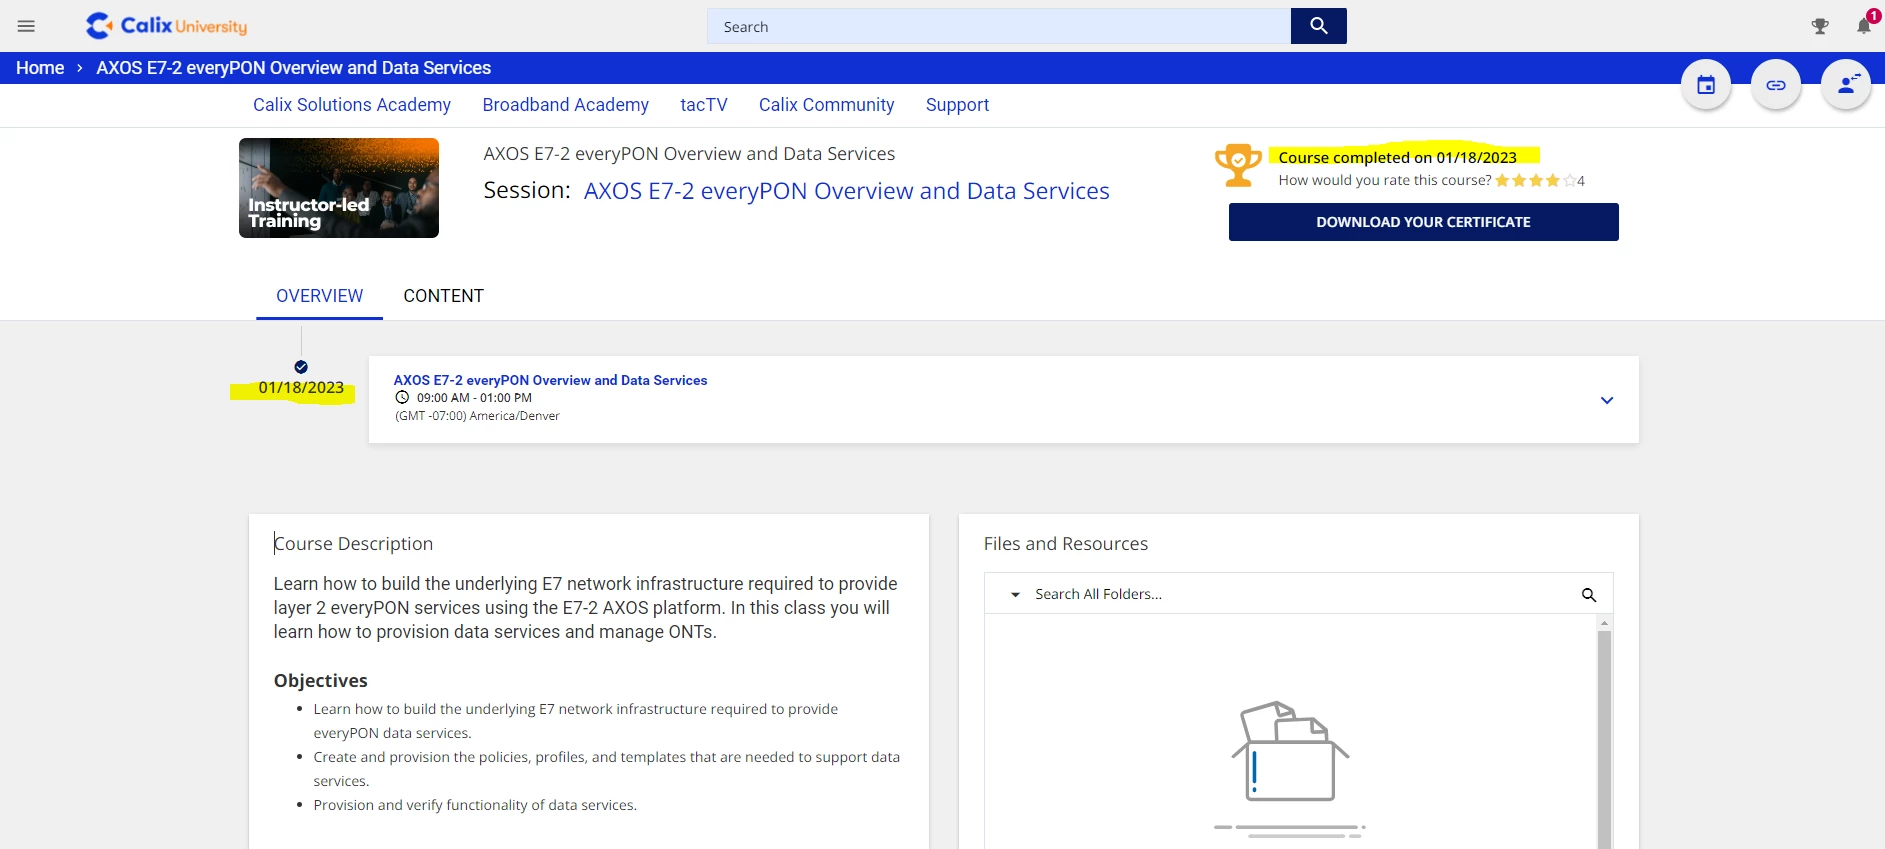1885x849 pixels.
Task: Click Download Your Certificate button
Action: tap(1423, 222)
